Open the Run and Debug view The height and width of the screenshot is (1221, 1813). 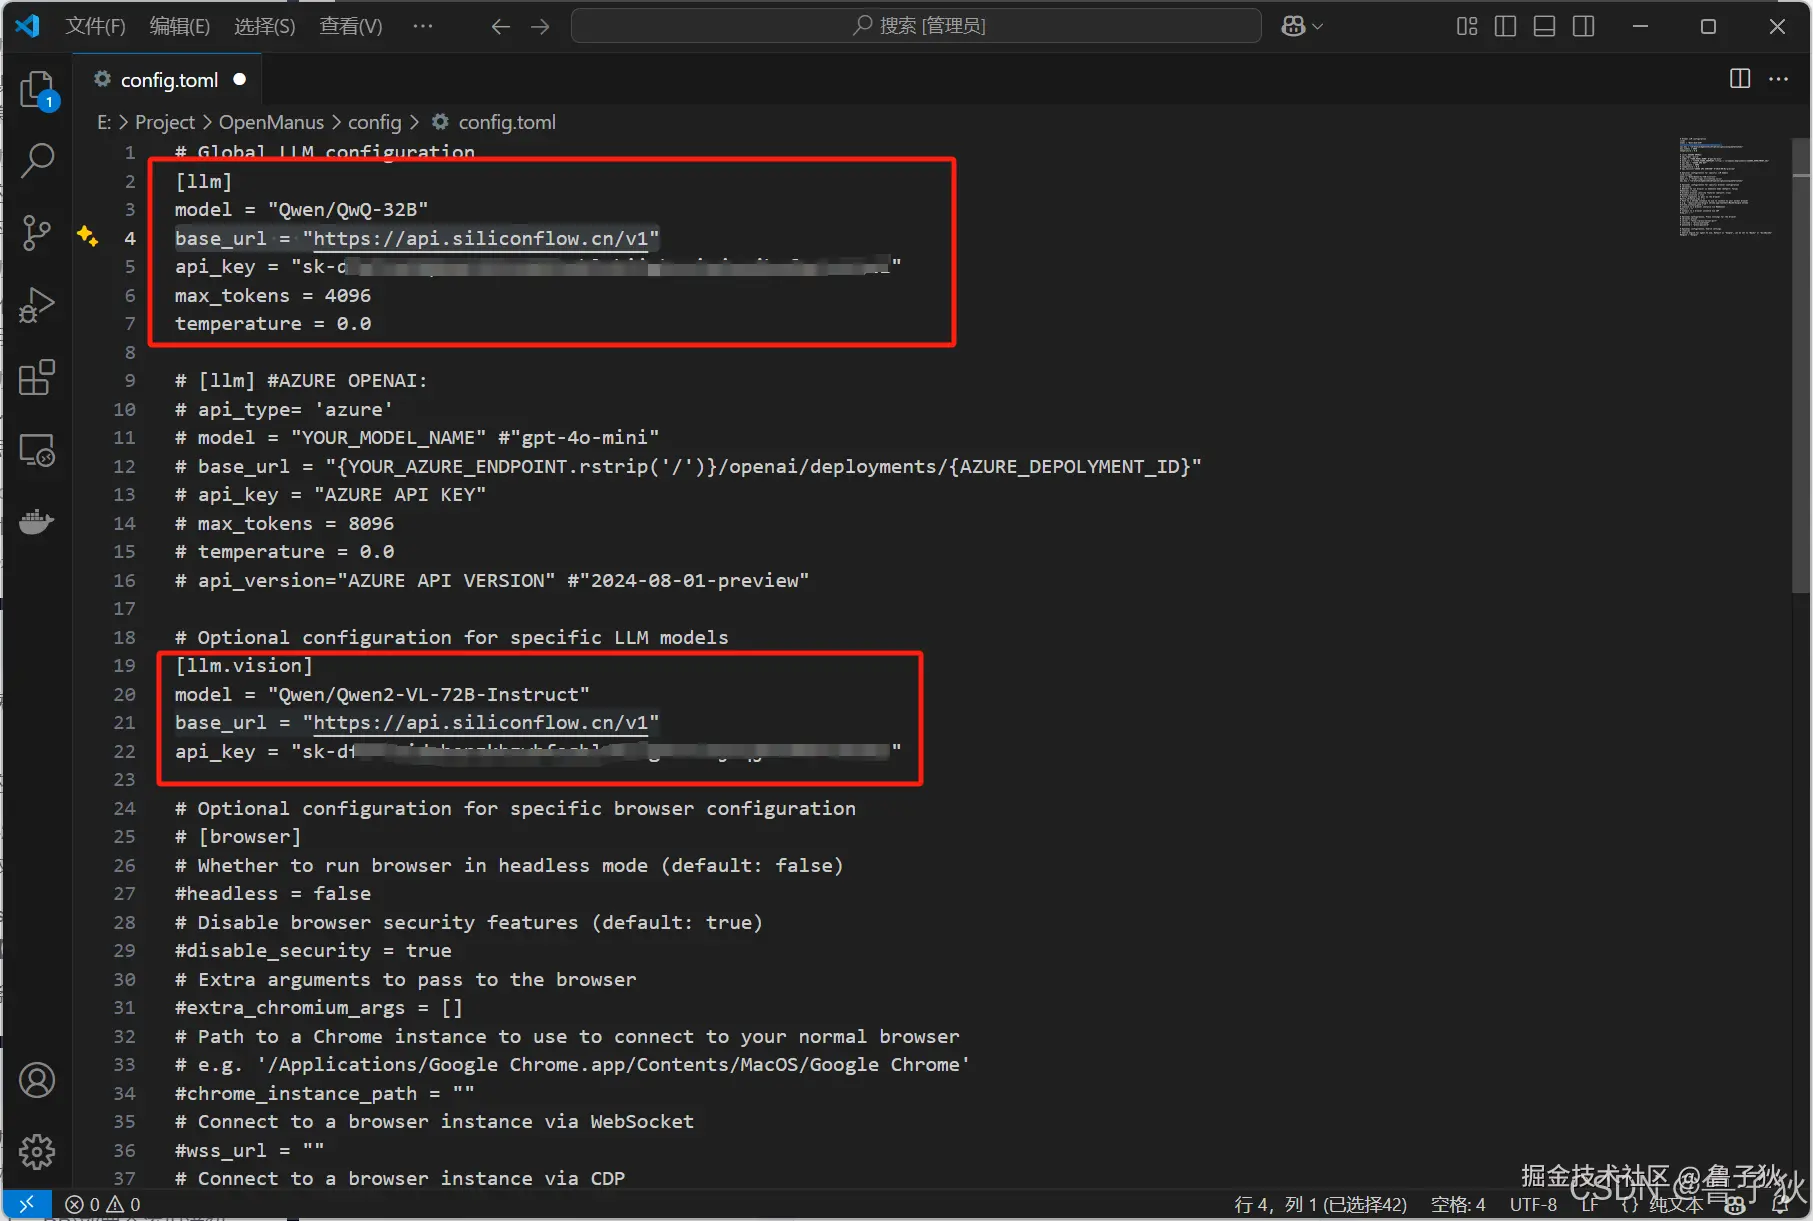pyautogui.click(x=37, y=305)
